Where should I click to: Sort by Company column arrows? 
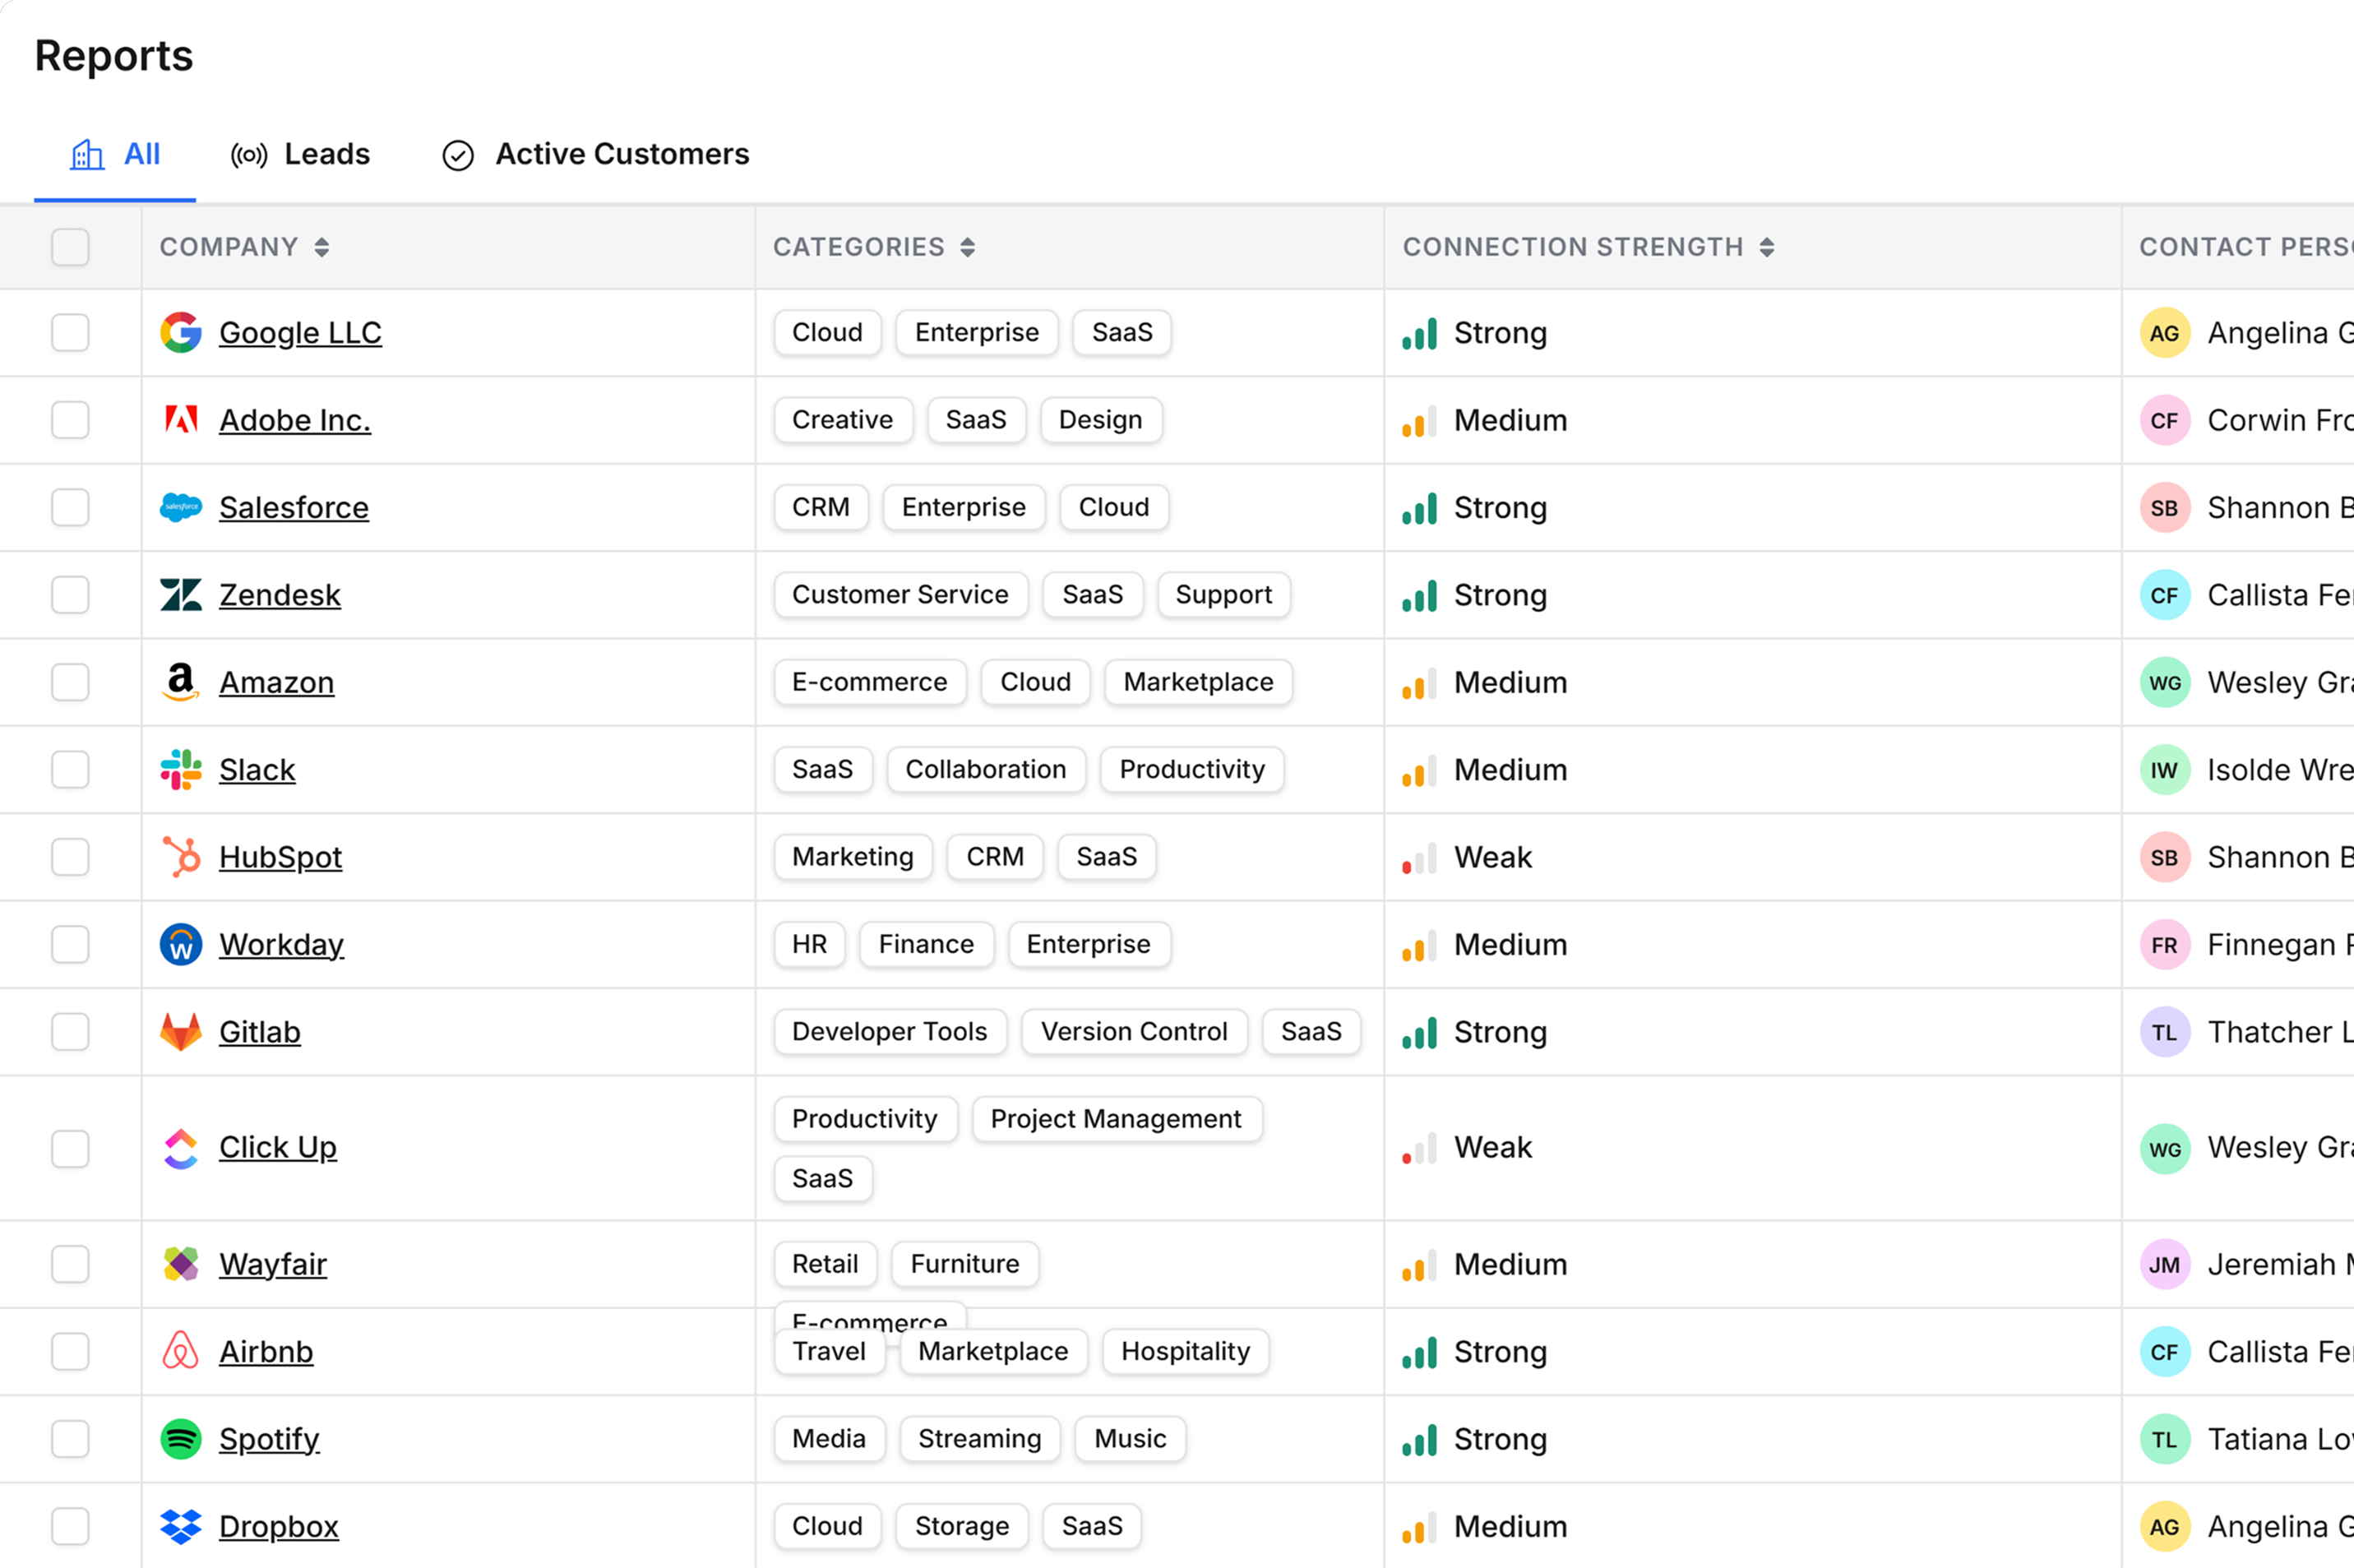point(322,247)
